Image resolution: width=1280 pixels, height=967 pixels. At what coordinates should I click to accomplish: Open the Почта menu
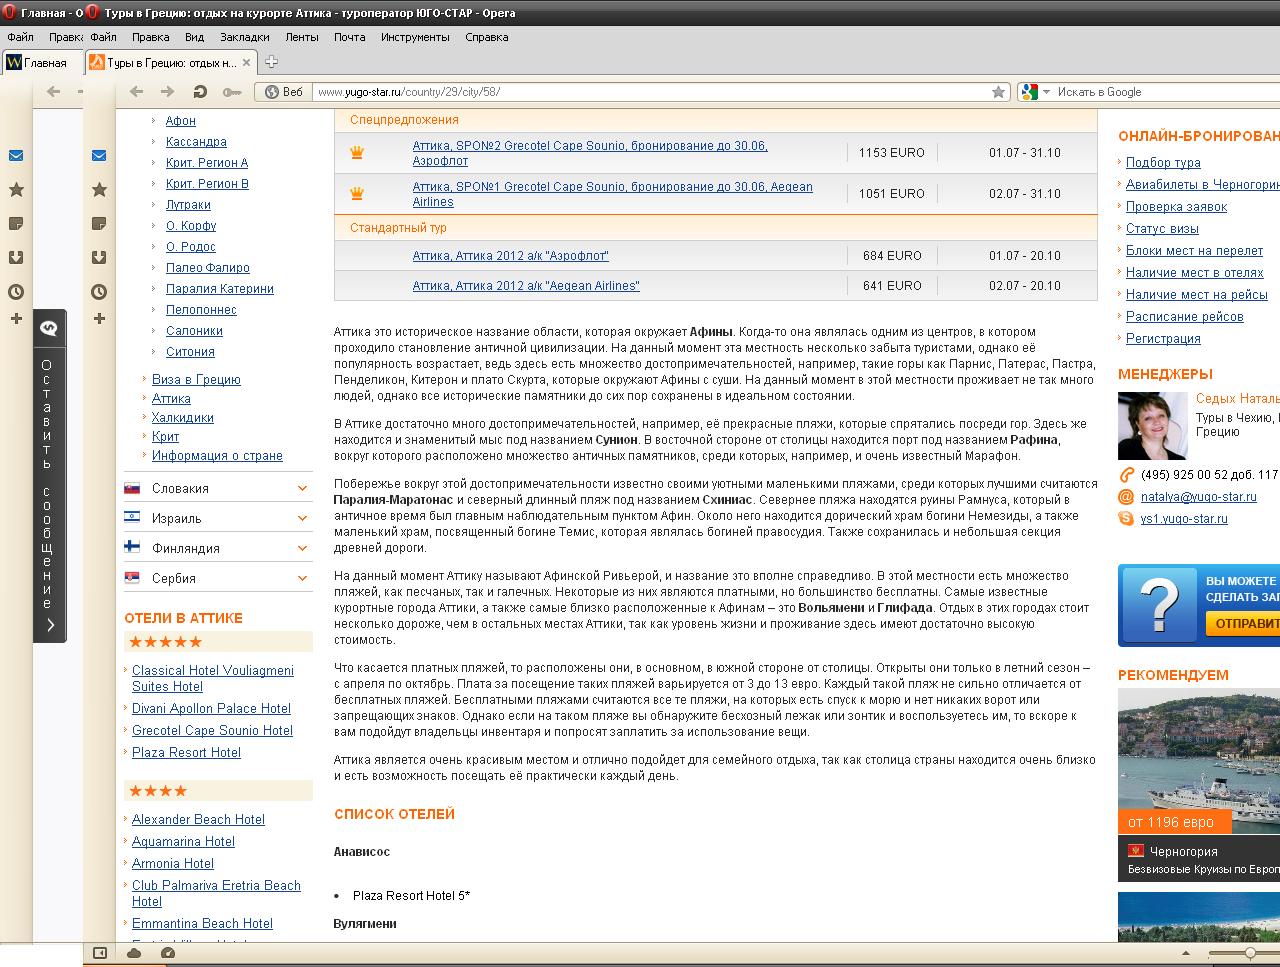point(350,37)
